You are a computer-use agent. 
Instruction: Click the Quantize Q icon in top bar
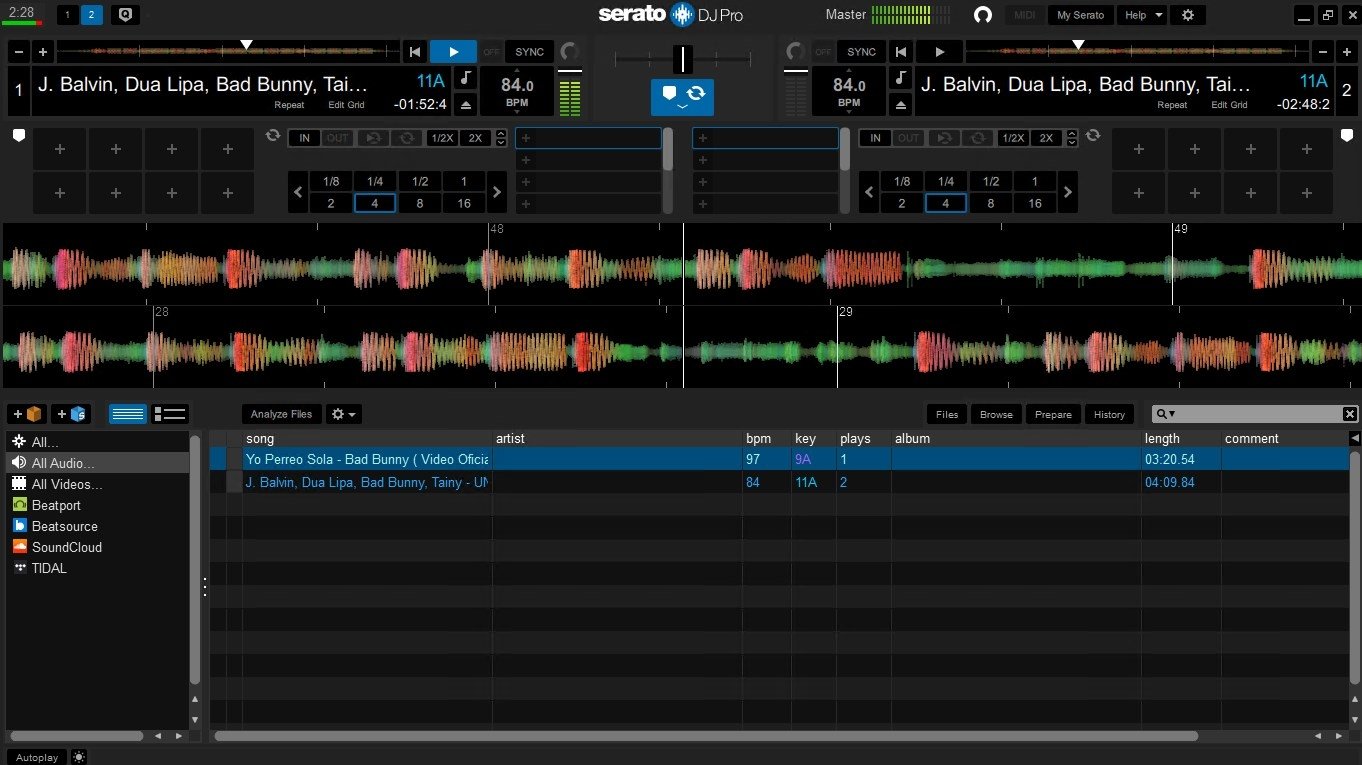(125, 15)
